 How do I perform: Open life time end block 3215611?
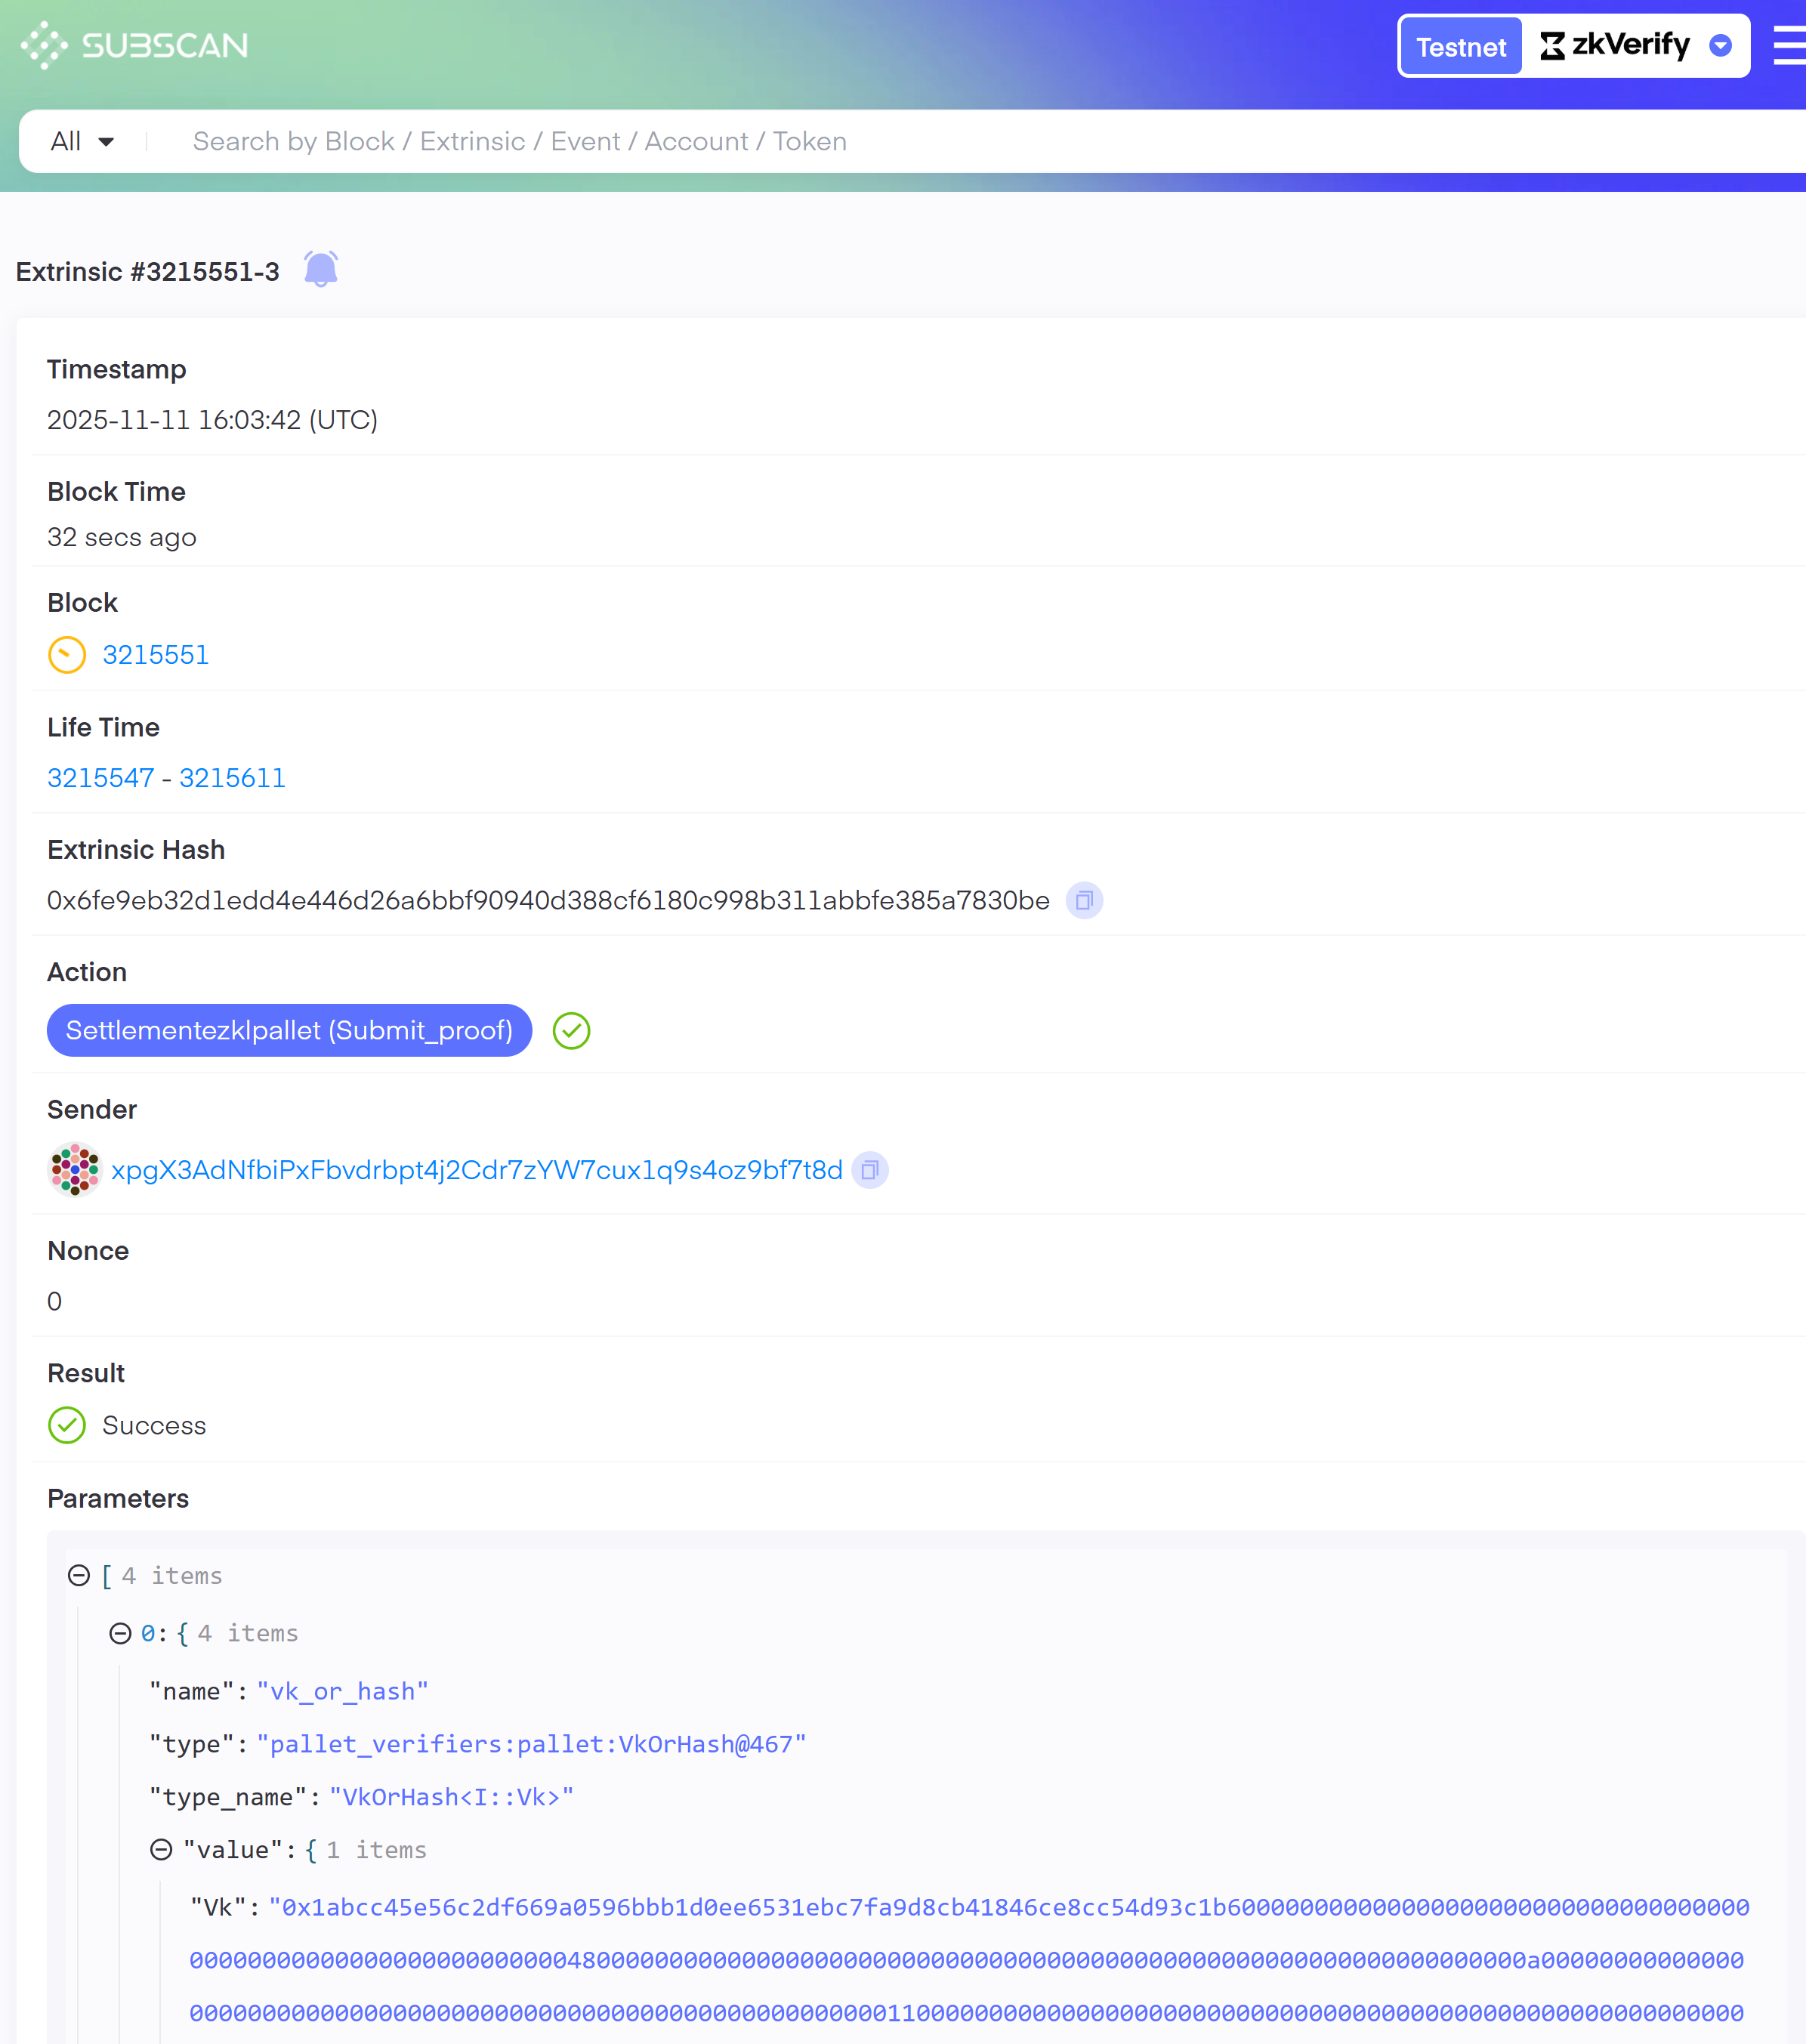(x=232, y=778)
